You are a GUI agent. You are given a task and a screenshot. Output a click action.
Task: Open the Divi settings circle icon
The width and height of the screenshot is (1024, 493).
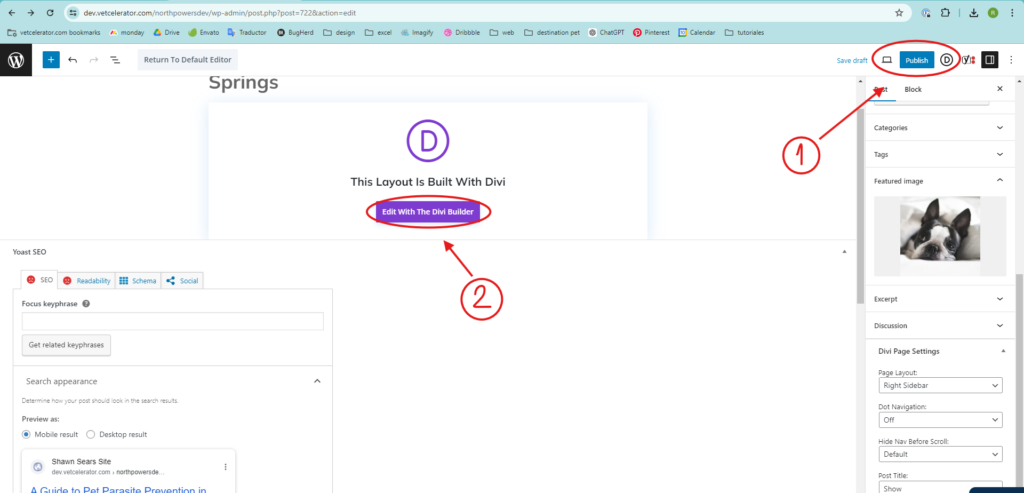pyautogui.click(x=947, y=60)
